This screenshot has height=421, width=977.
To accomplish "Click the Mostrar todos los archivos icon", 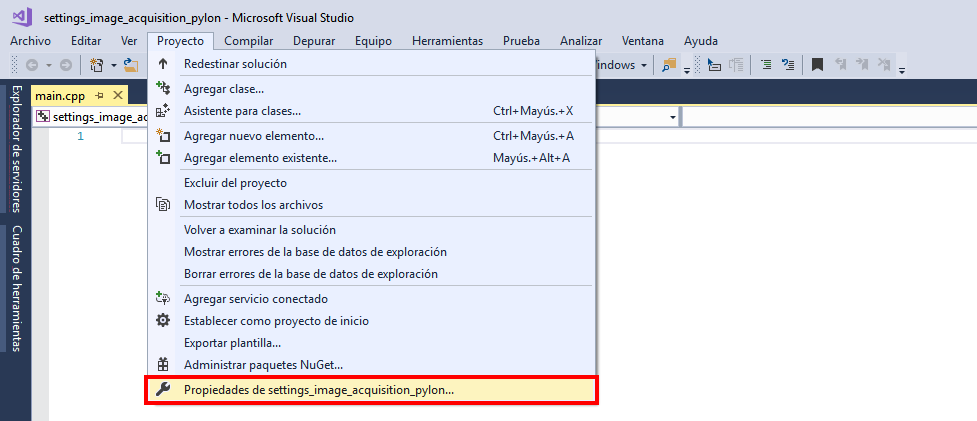I will [163, 204].
